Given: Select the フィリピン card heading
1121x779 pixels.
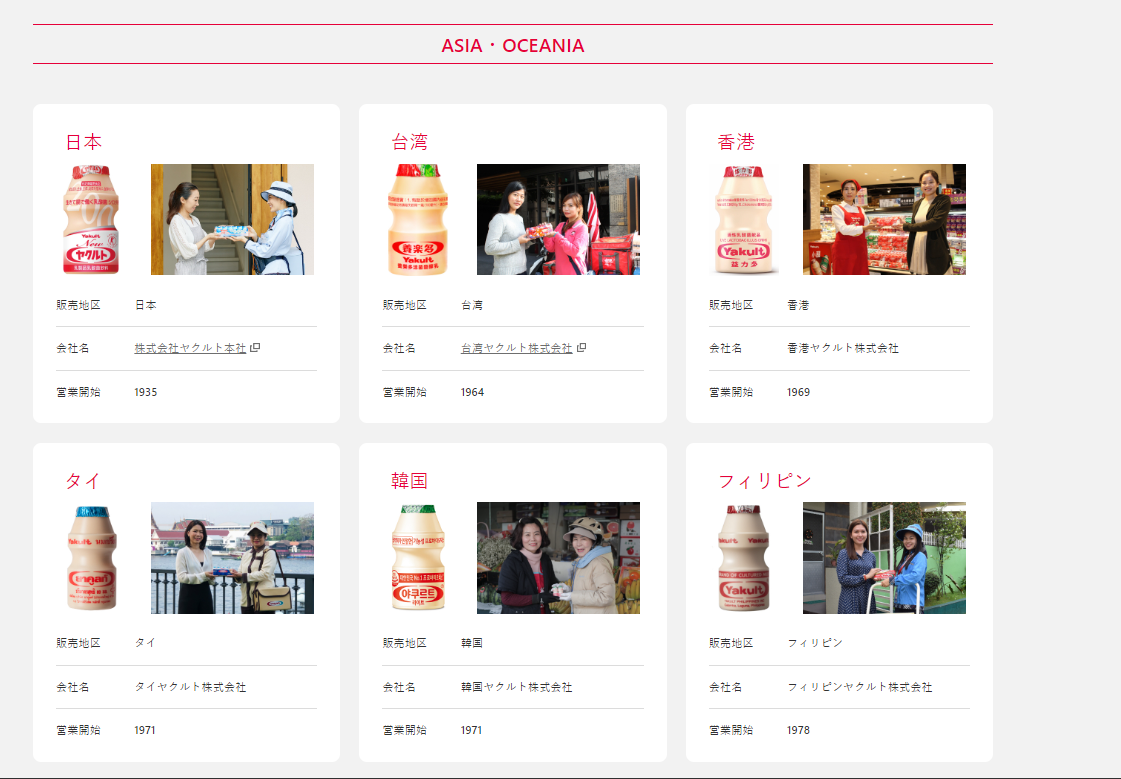Looking at the screenshot, I should (x=764, y=480).
